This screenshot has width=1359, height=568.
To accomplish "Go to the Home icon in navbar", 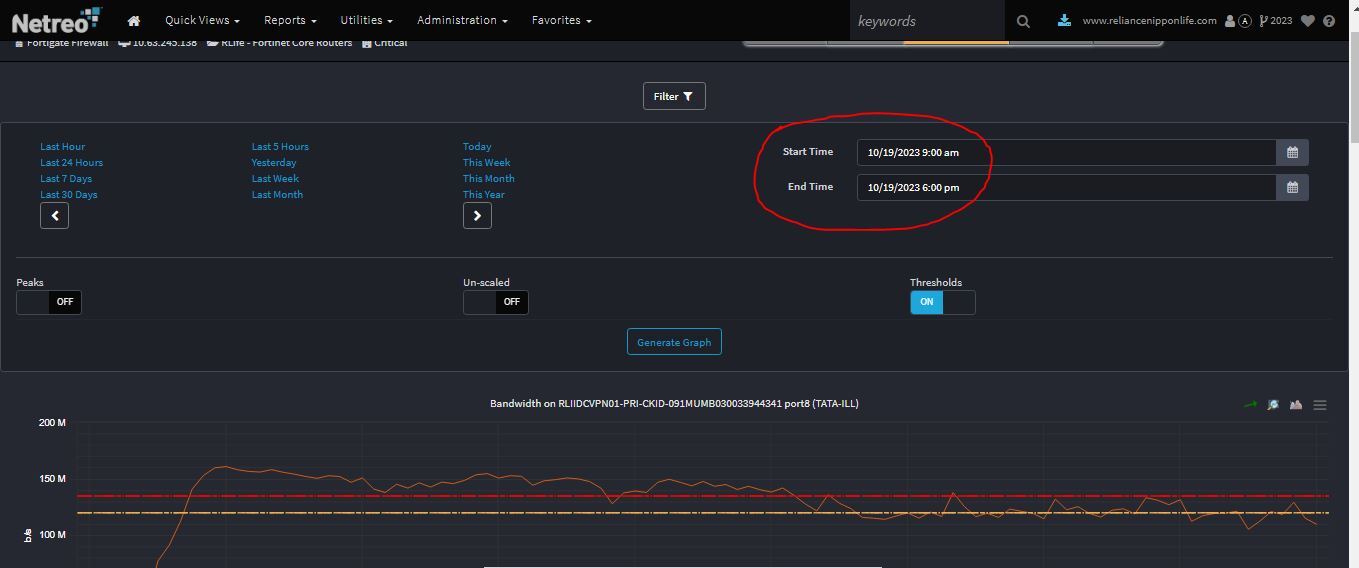I will click(x=133, y=20).
